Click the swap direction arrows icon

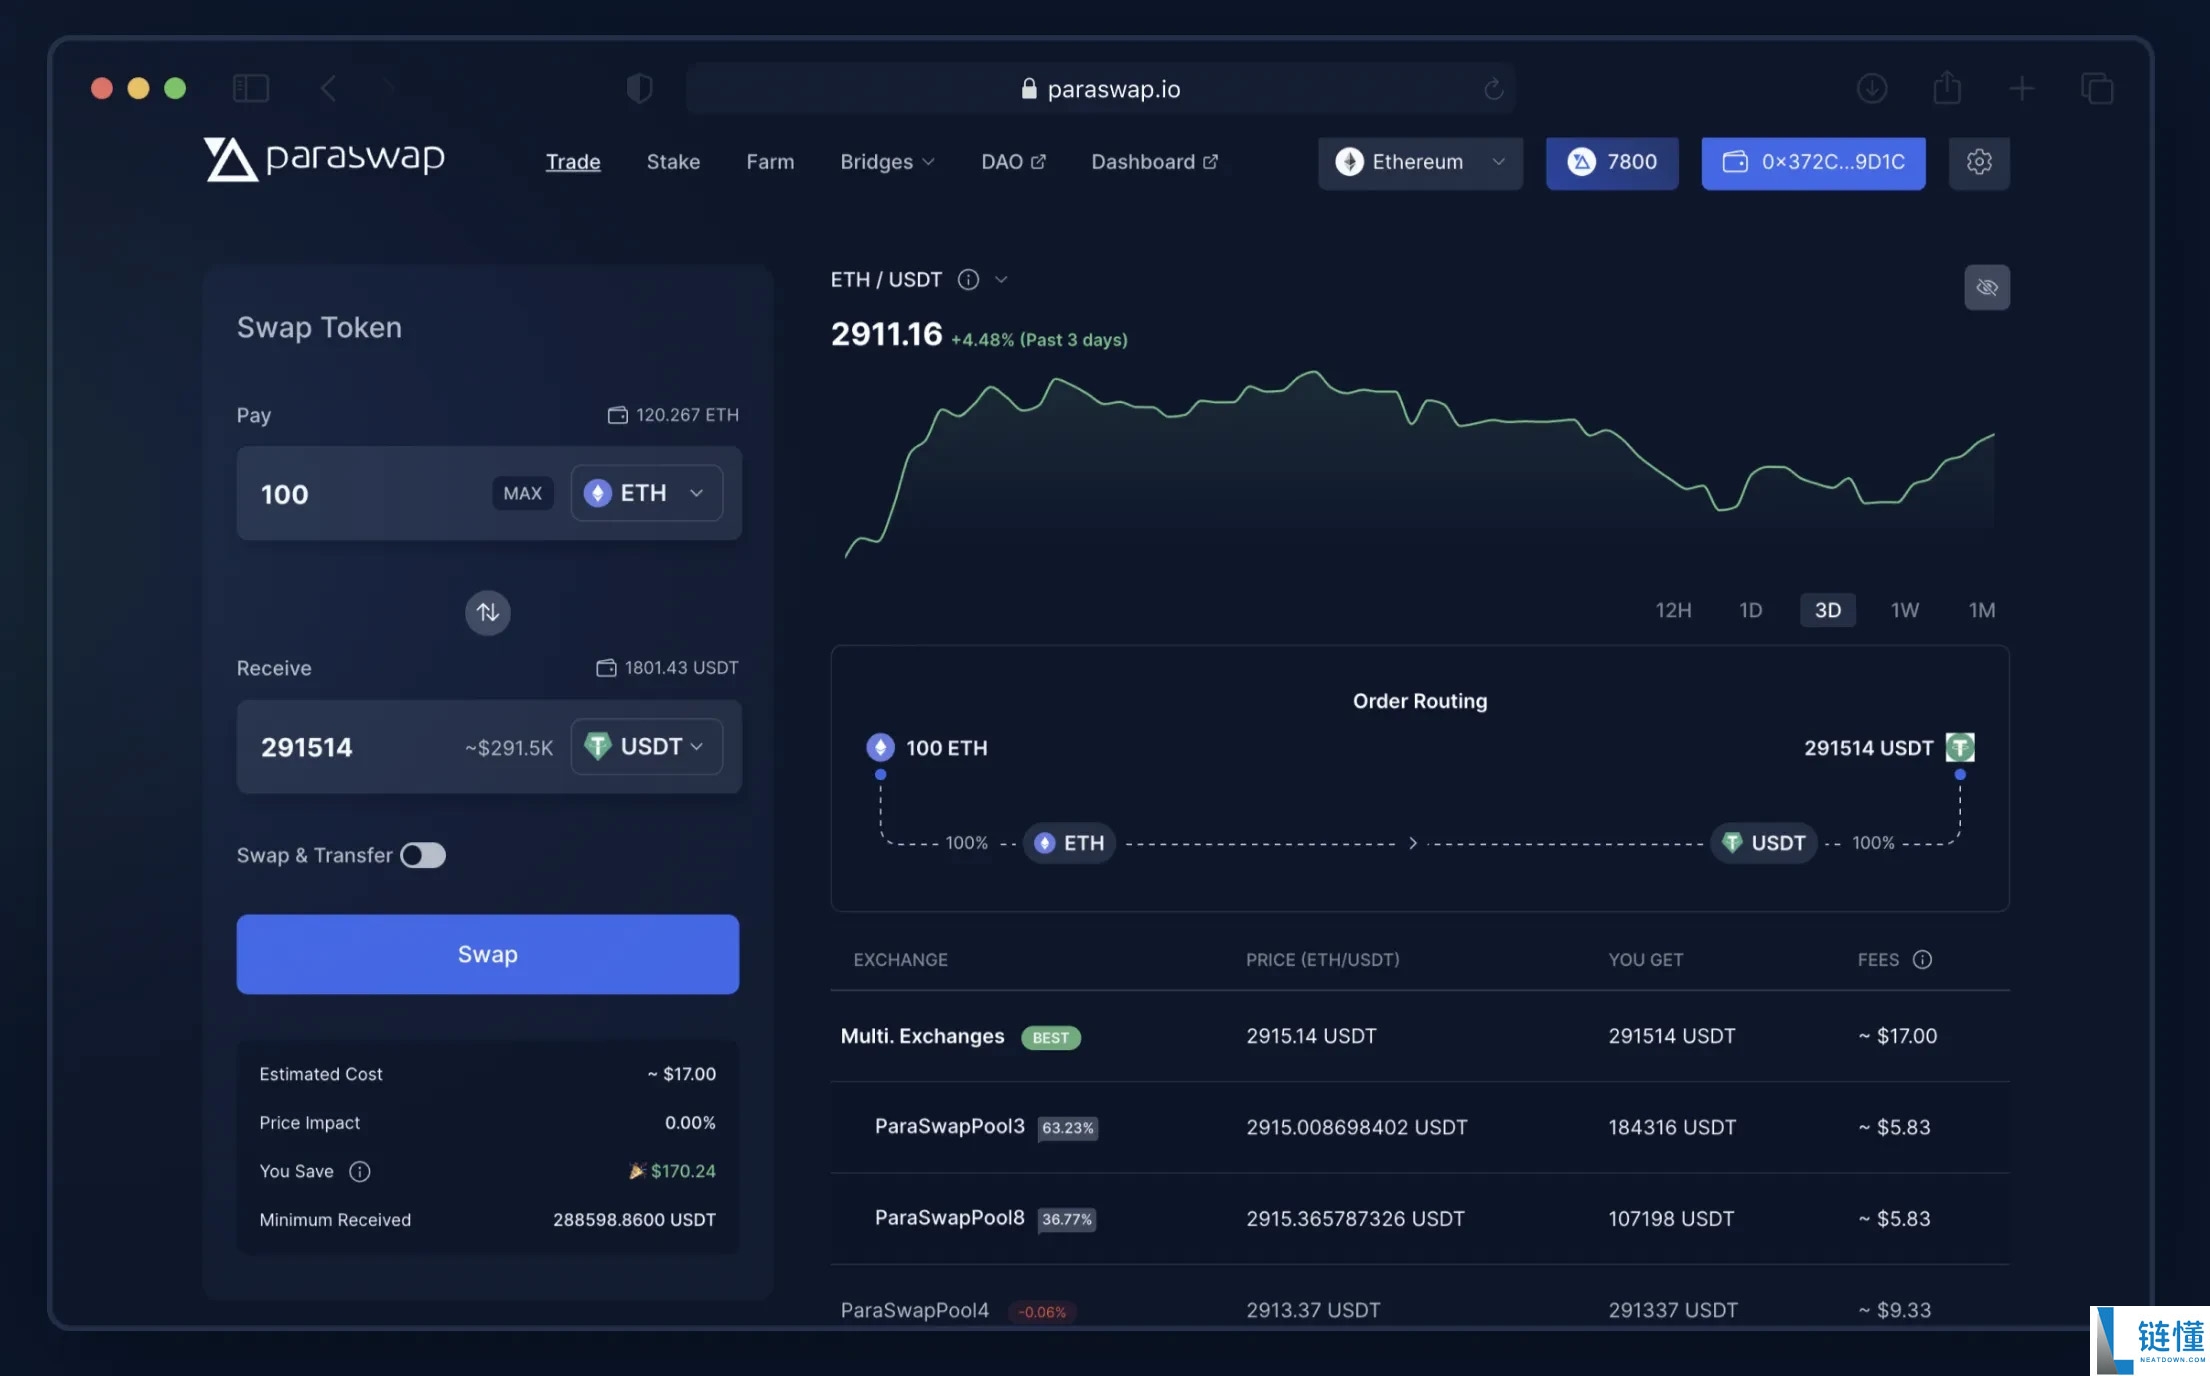pyautogui.click(x=487, y=612)
